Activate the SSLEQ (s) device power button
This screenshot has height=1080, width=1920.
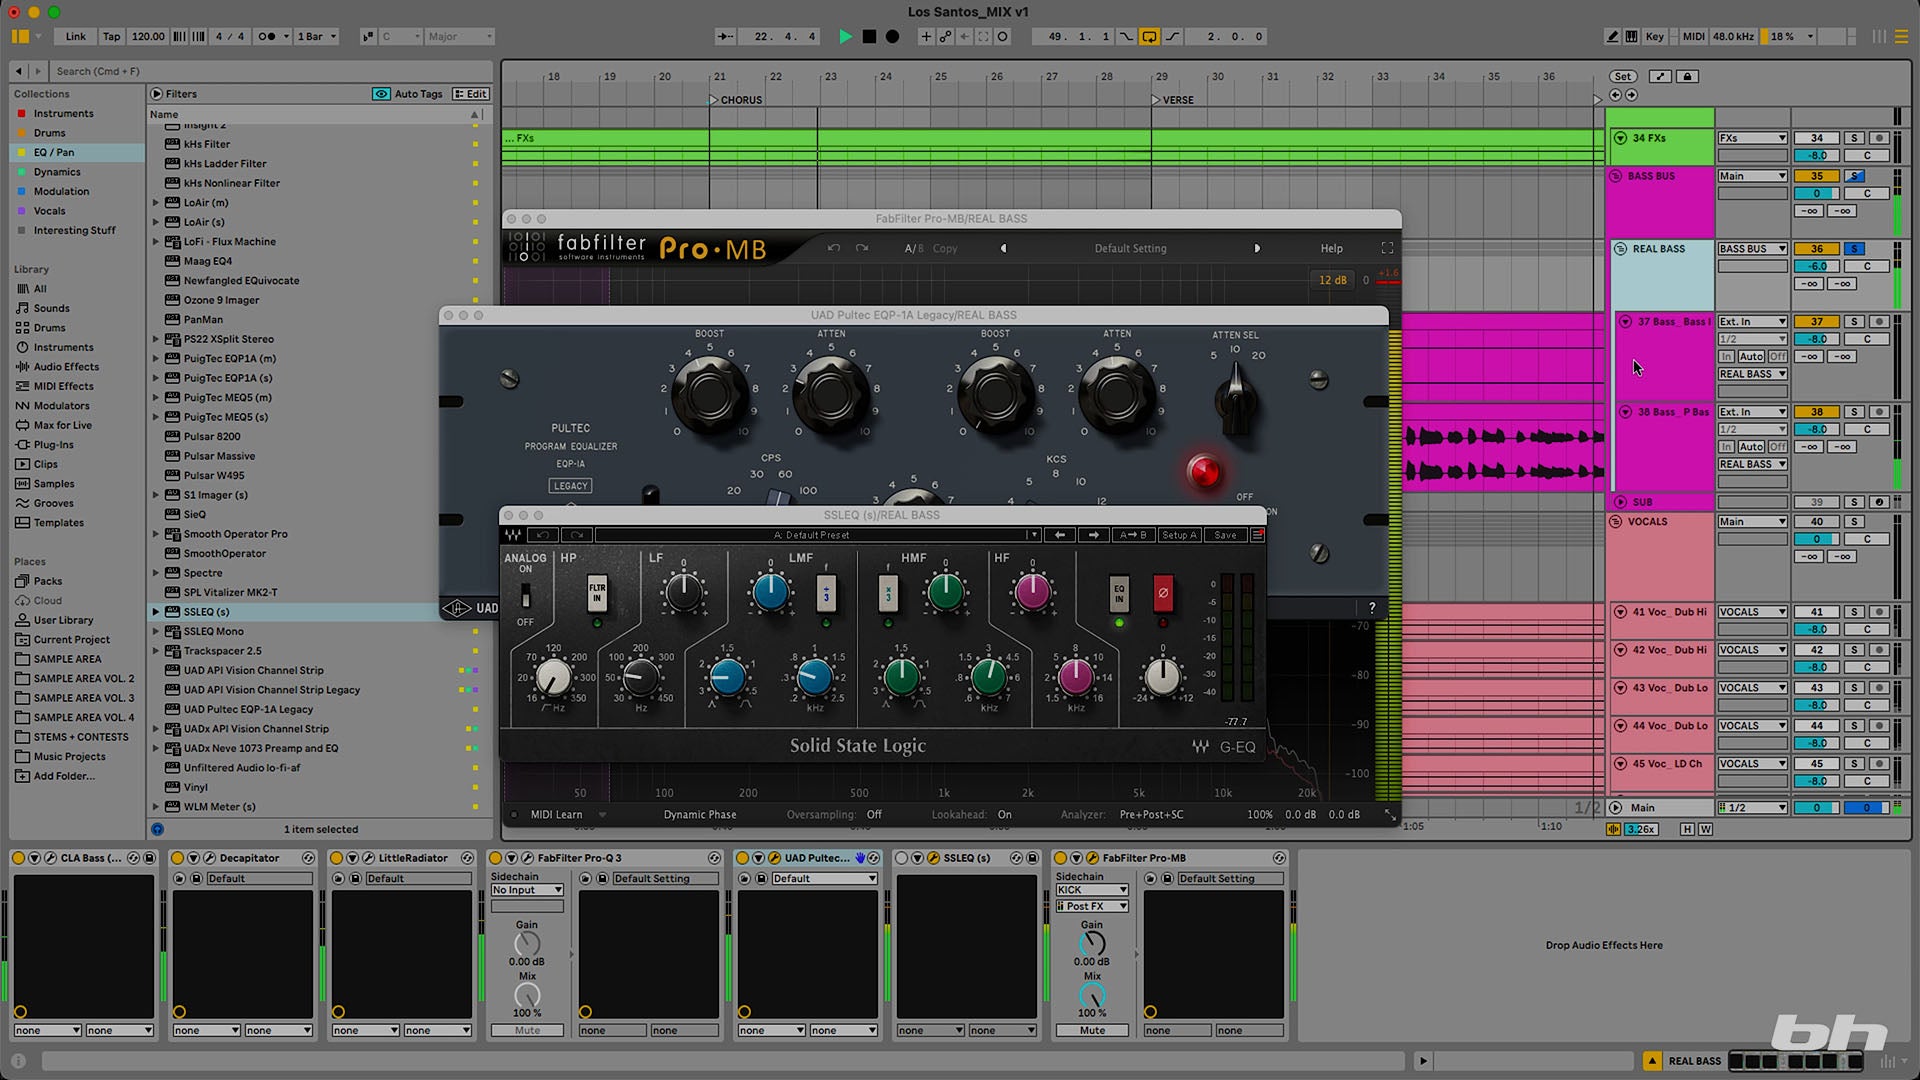(902, 858)
